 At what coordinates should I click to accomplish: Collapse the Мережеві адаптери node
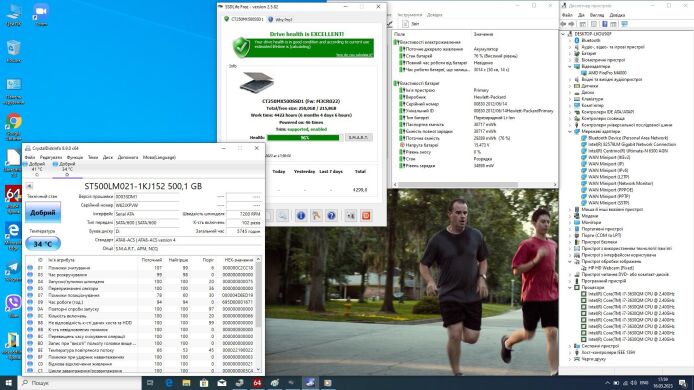570,131
